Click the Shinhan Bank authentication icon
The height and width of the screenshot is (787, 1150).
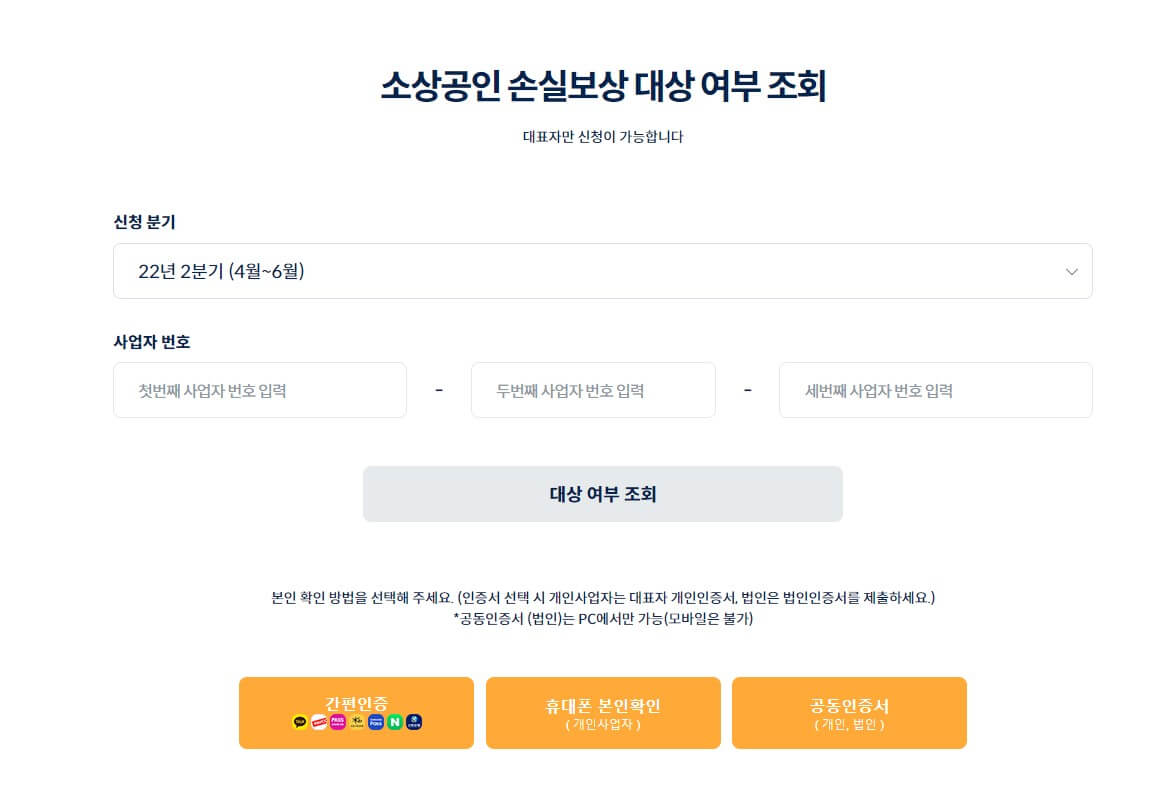[414, 721]
